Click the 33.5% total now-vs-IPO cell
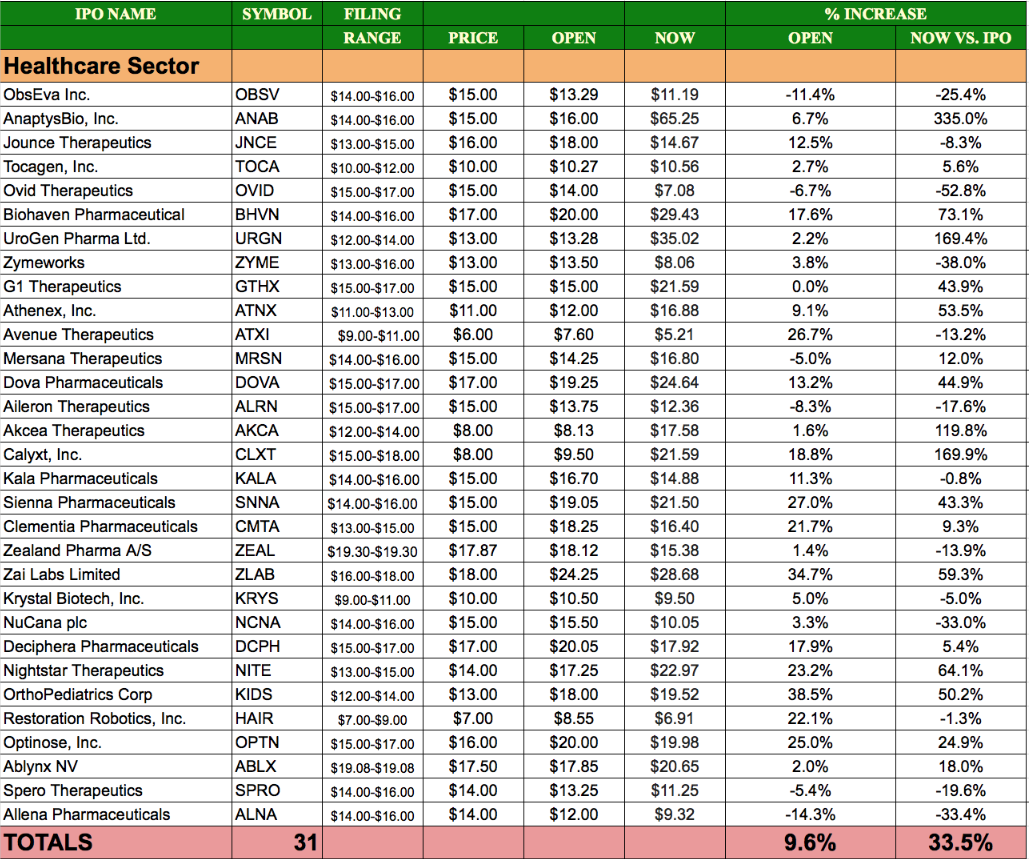 click(x=960, y=842)
